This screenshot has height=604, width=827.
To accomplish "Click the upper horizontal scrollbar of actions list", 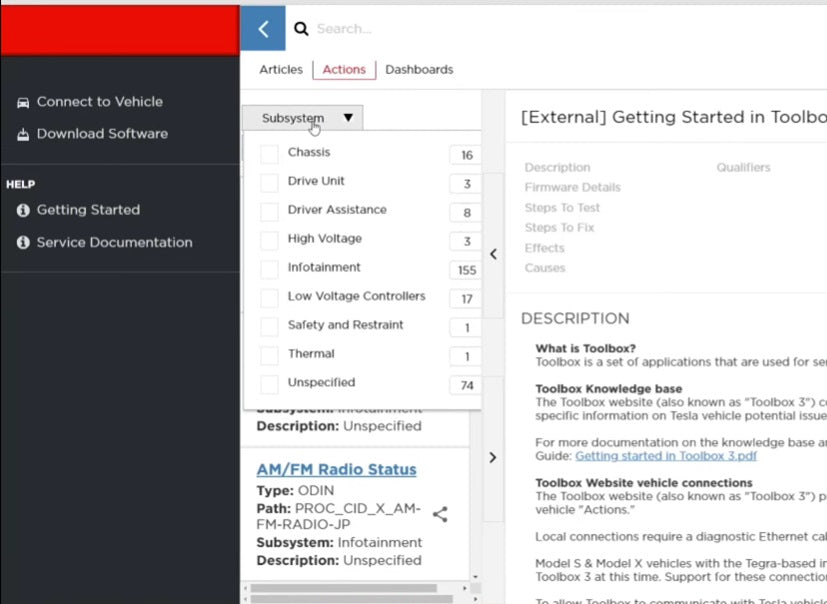I will [343, 588].
